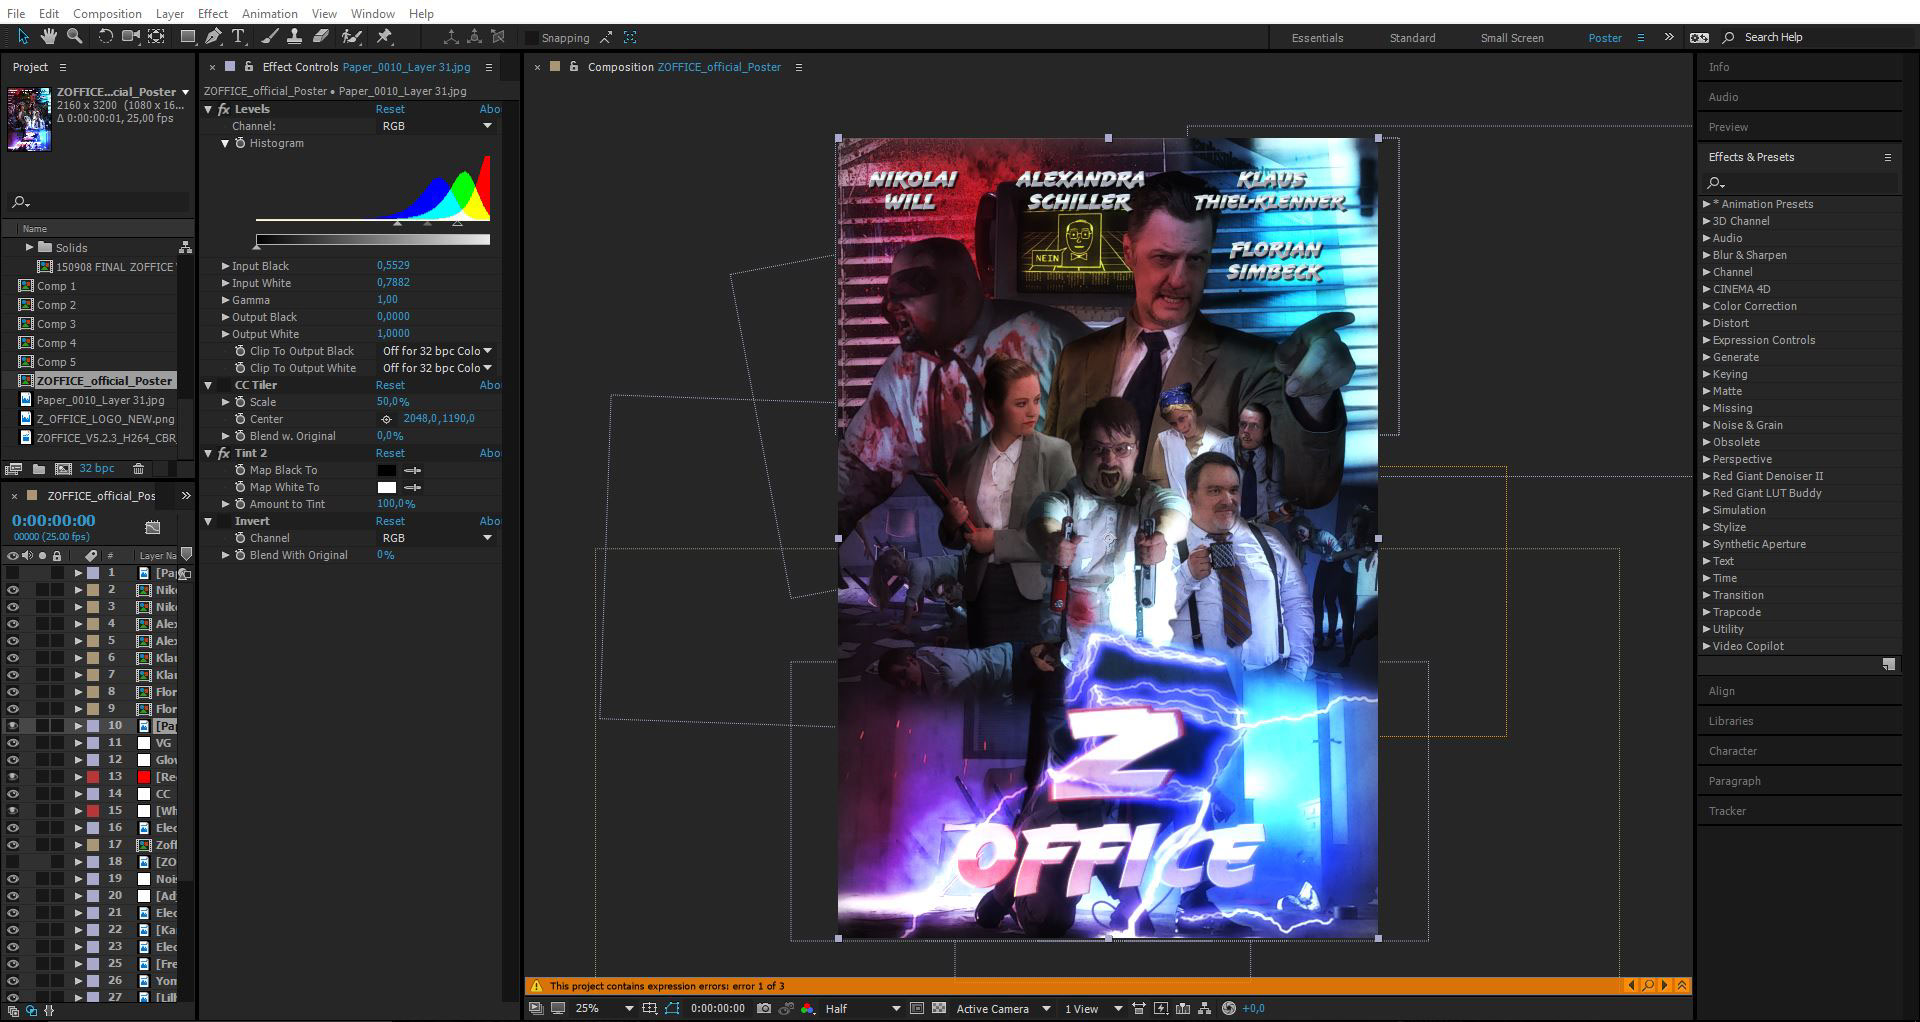Toggle the Levels effect fx switch
The height and width of the screenshot is (1022, 1920).
coord(224,109)
